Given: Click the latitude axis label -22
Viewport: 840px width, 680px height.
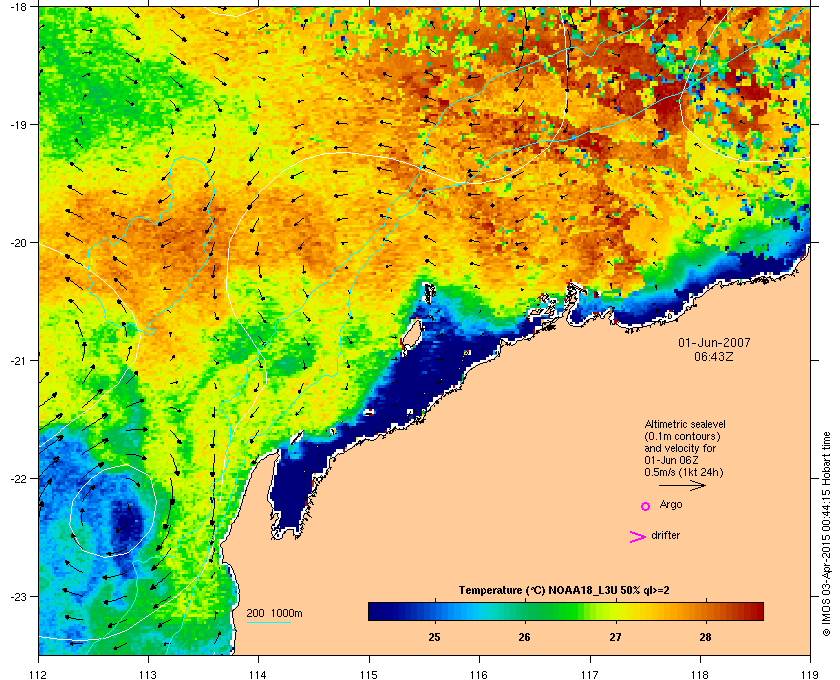Looking at the screenshot, I should coord(19,478).
